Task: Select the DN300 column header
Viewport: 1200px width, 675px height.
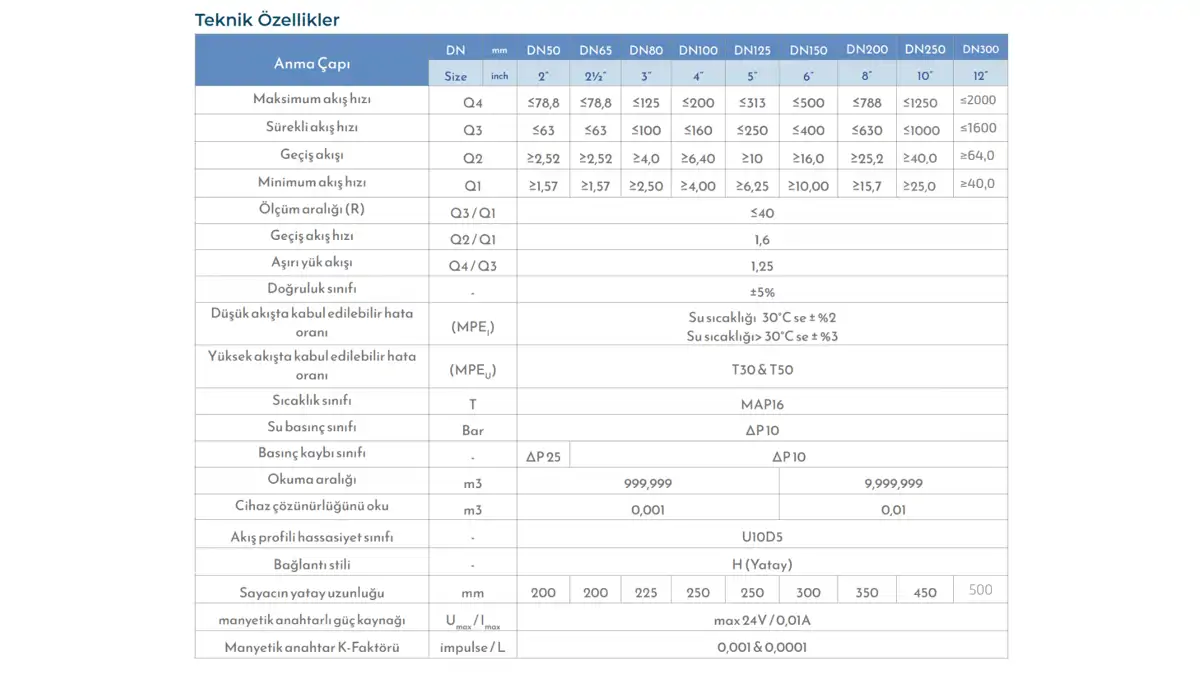Action: tap(980, 49)
